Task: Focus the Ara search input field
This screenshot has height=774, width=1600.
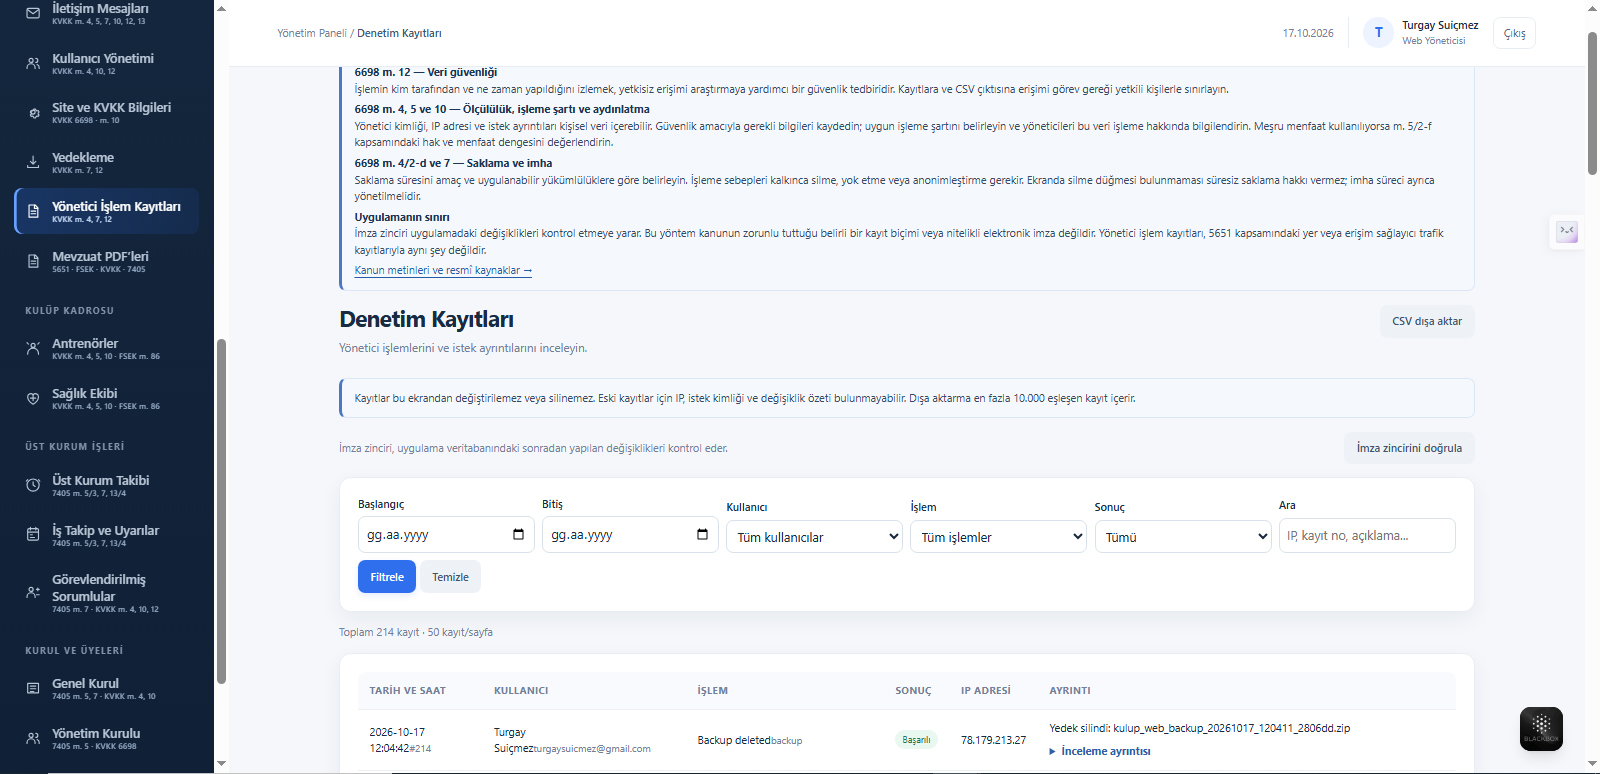Action: click(x=1367, y=535)
